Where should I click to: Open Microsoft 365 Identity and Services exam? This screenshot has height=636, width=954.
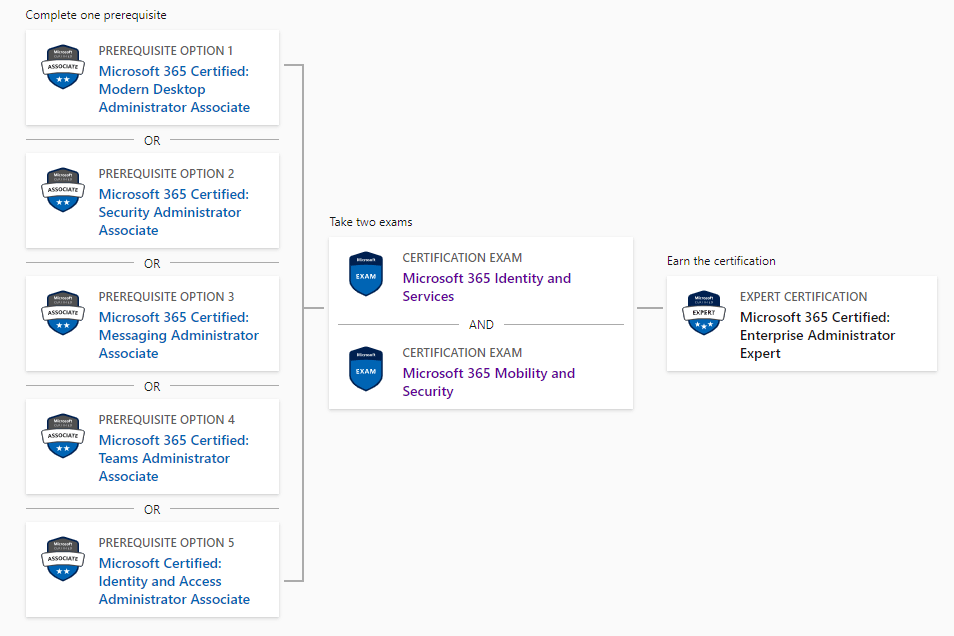pyautogui.click(x=487, y=287)
